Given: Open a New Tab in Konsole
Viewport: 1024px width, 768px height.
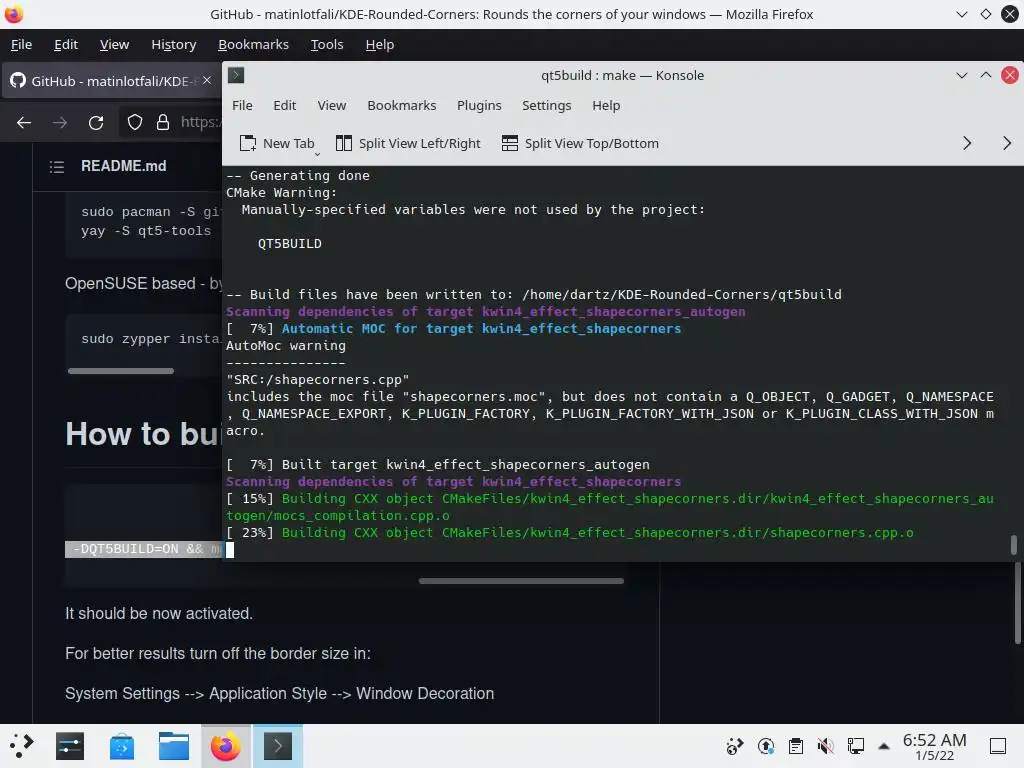Looking at the screenshot, I should click(277, 143).
